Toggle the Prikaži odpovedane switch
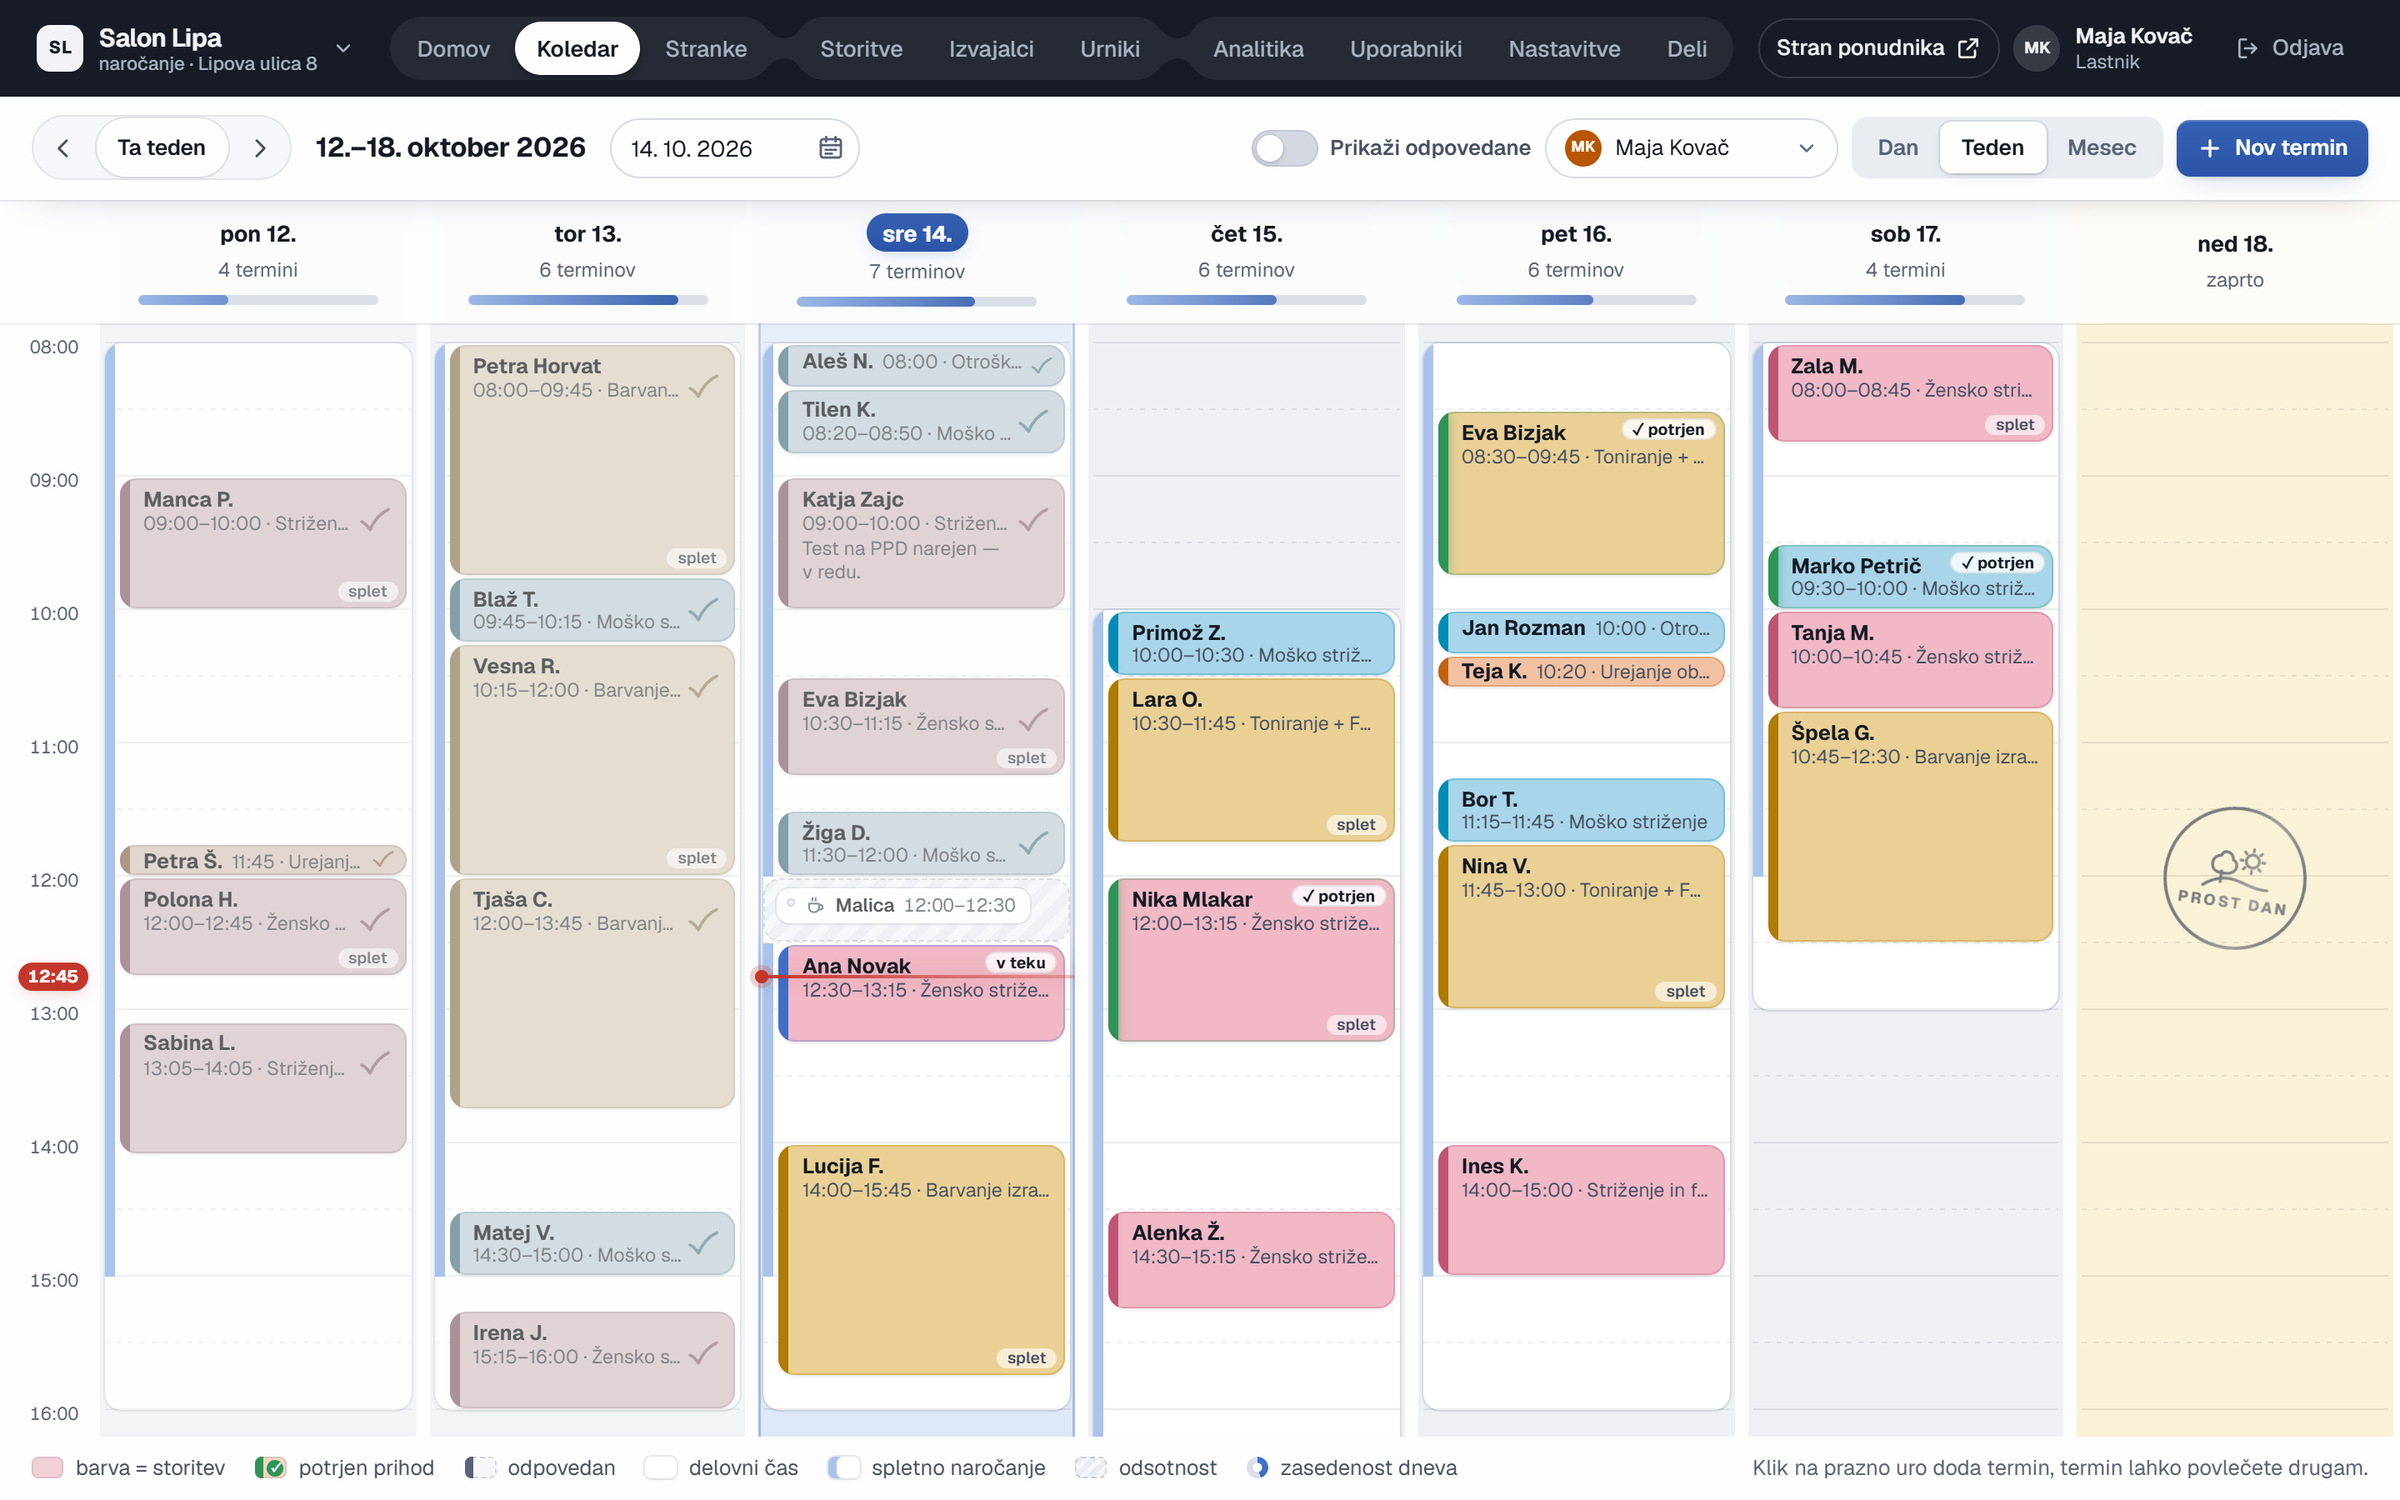The height and width of the screenshot is (1500, 2400). (x=1284, y=148)
